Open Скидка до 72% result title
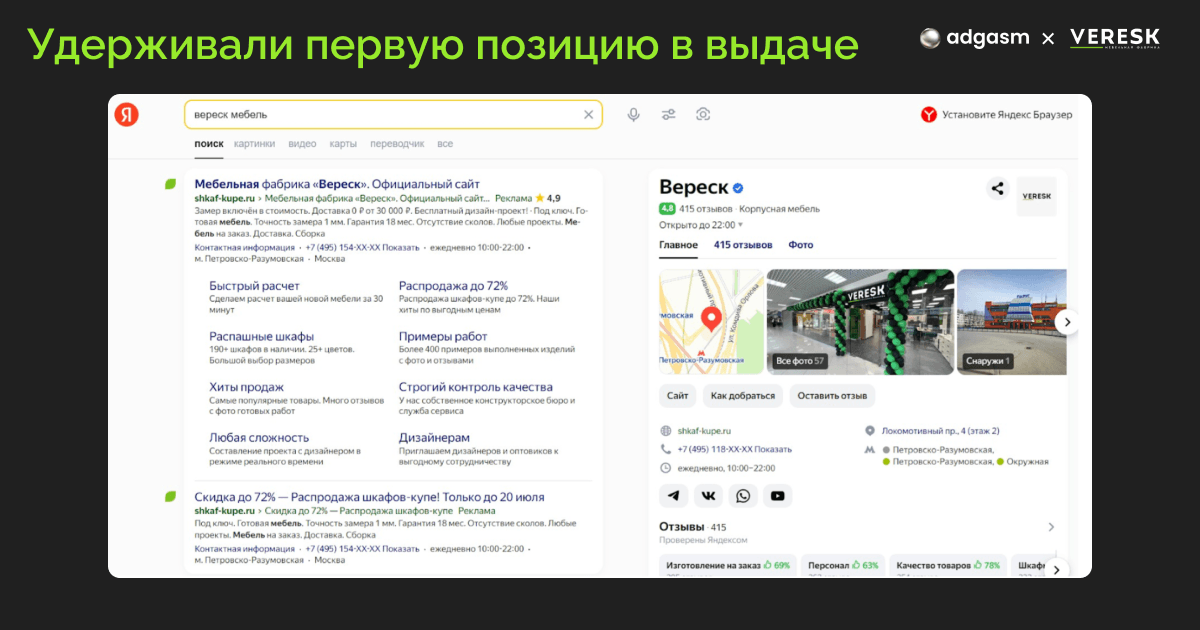 coord(369,497)
